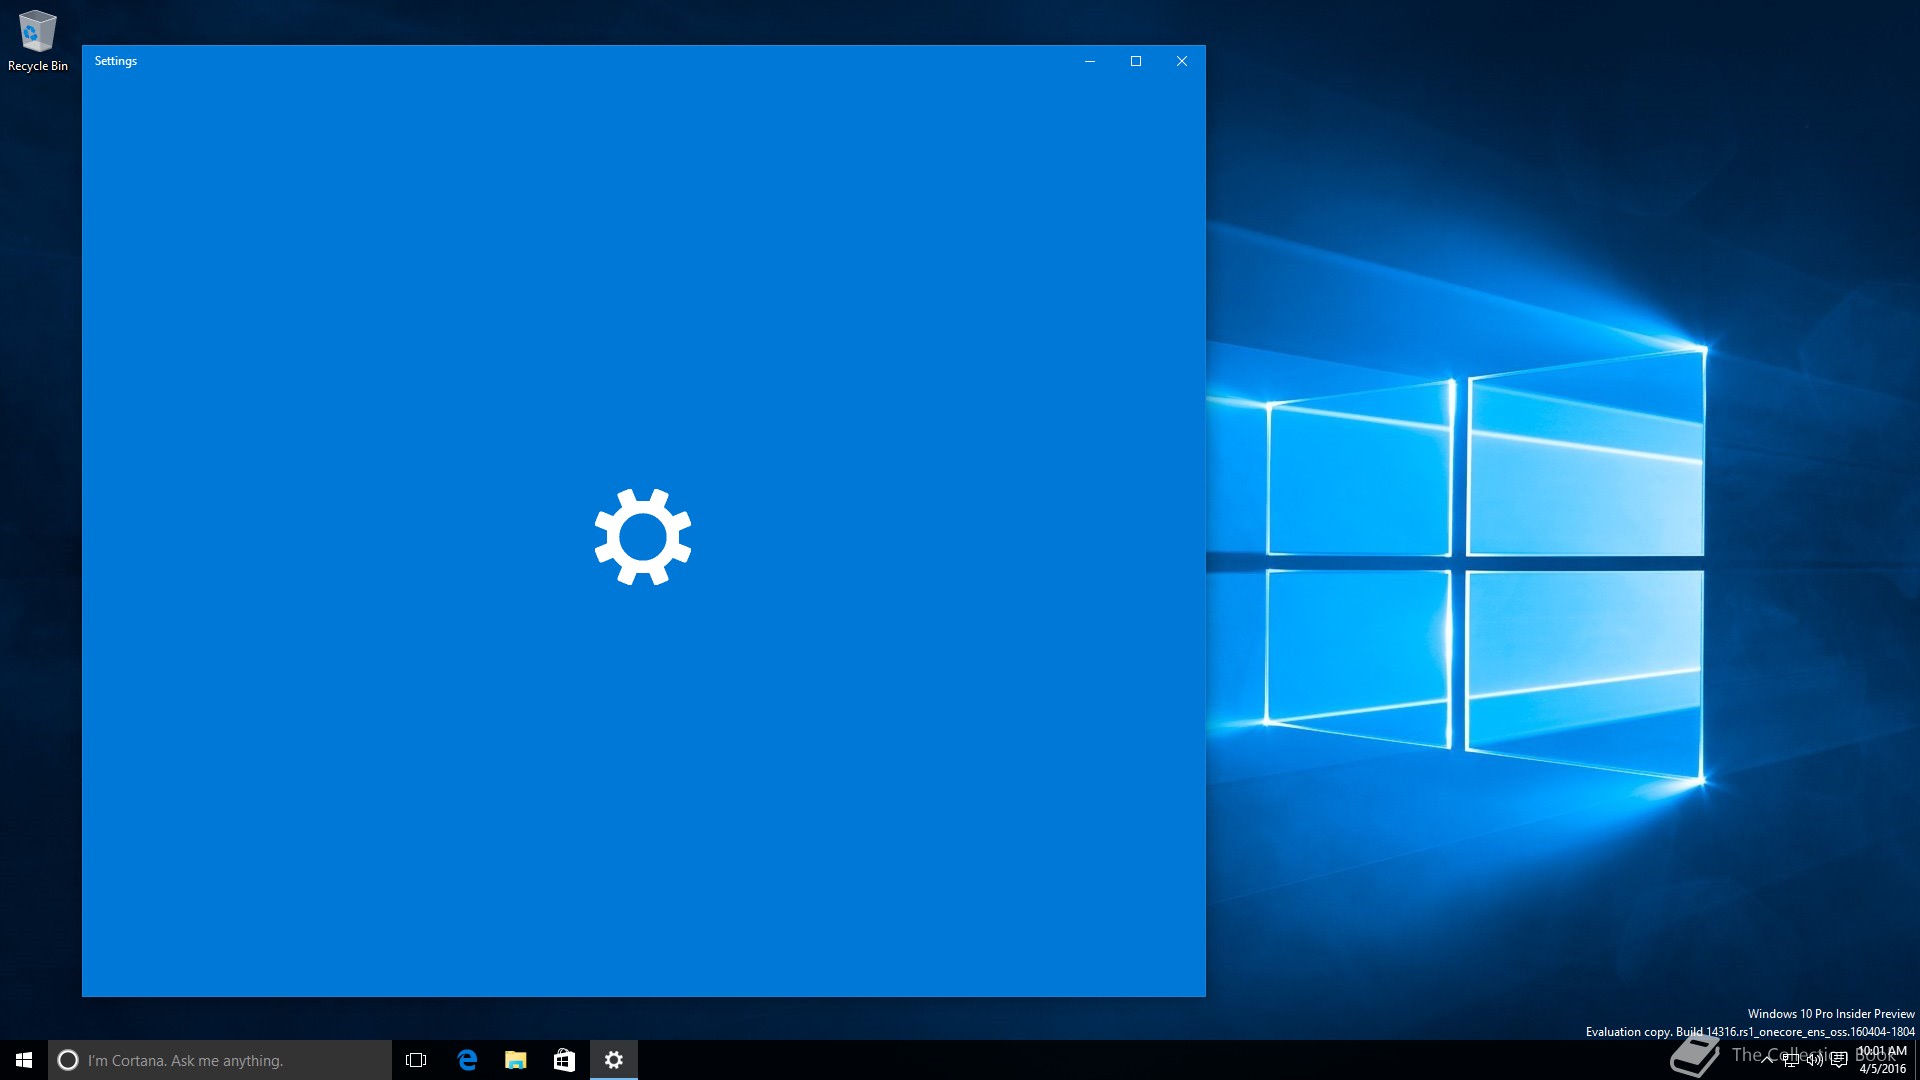Viewport: 1920px width, 1080px height.
Task: Click the Start button on taskbar
Action: point(24,1060)
